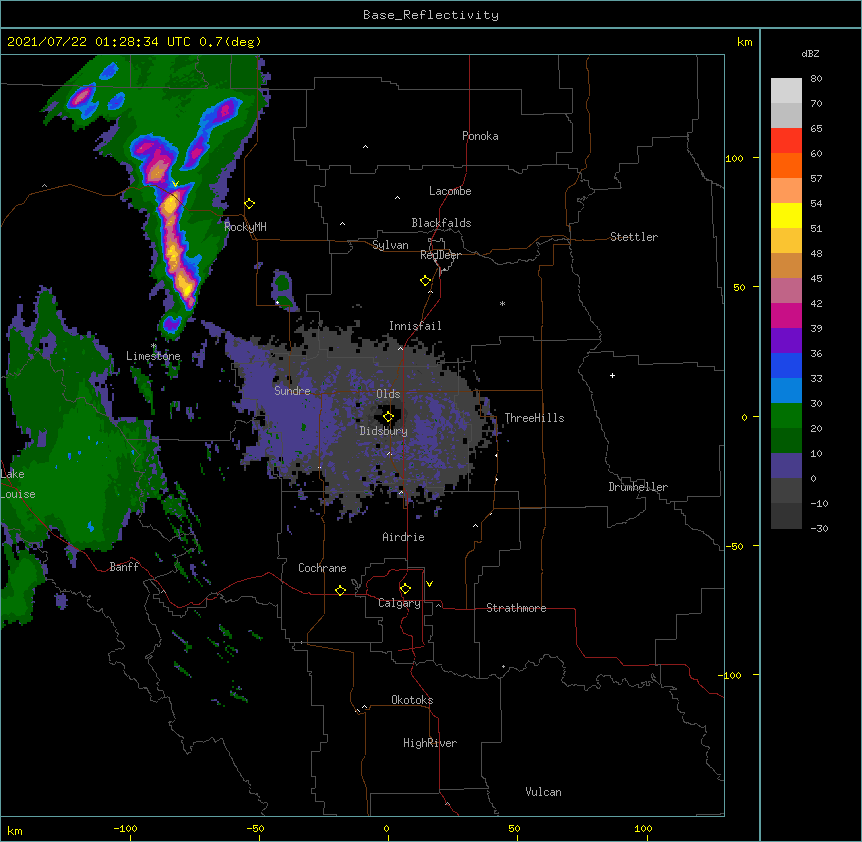Click the Stettler label

[634, 237]
